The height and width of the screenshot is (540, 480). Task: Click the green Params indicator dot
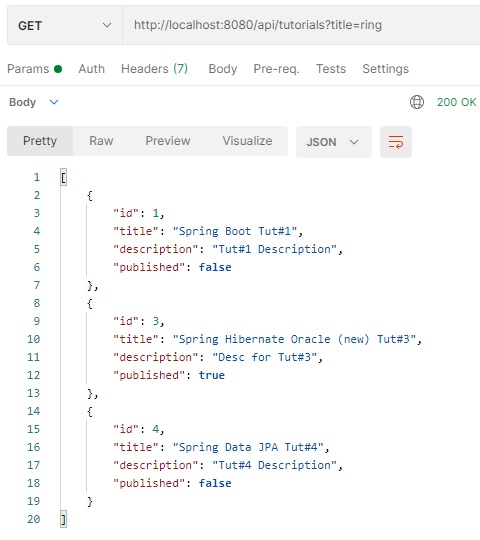(x=58, y=69)
